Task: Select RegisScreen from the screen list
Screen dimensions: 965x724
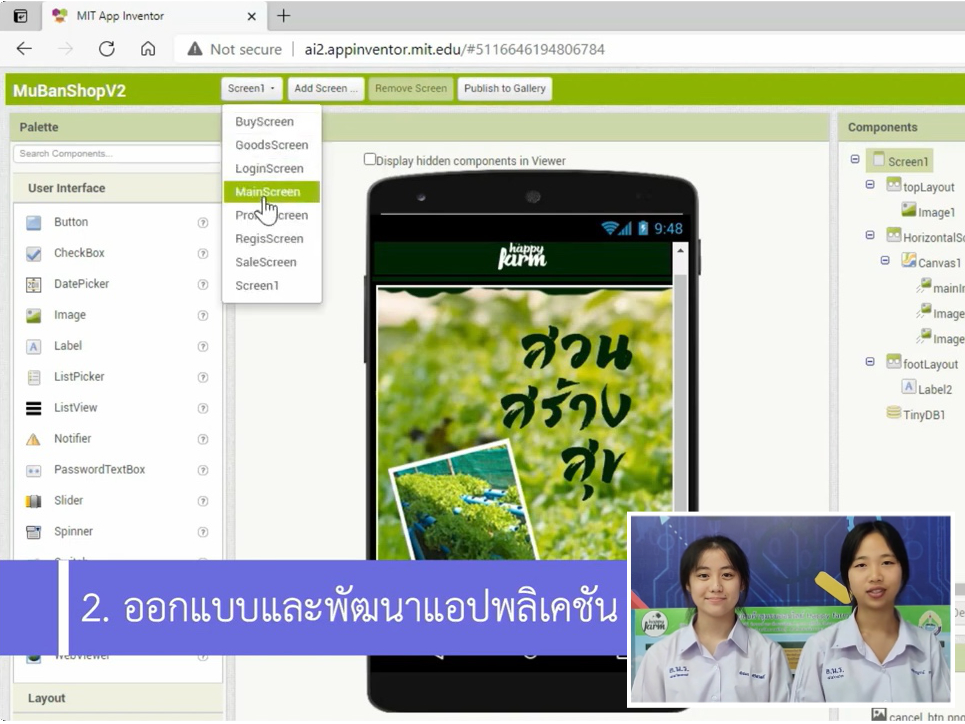Action: pos(271,239)
